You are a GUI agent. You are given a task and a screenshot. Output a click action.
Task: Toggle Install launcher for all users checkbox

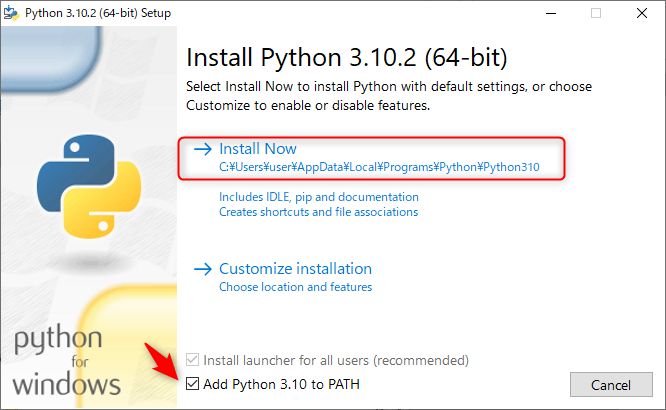192,360
